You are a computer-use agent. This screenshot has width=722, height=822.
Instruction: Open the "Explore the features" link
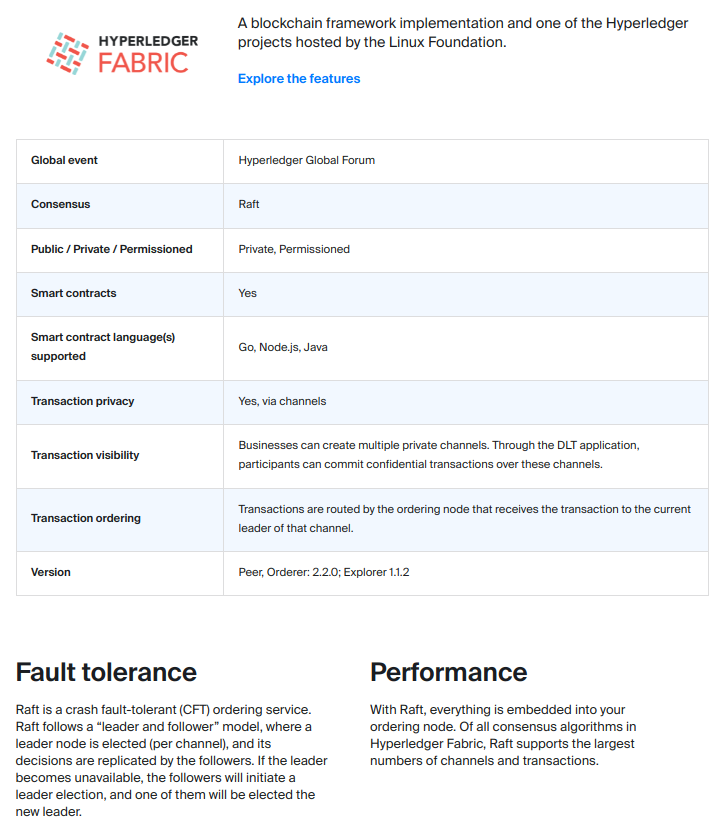coord(299,79)
